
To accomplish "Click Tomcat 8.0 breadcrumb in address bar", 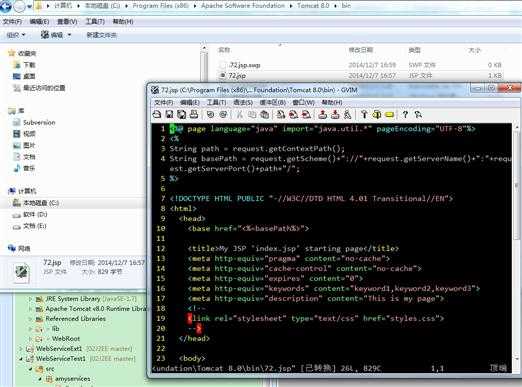I will point(313,6).
